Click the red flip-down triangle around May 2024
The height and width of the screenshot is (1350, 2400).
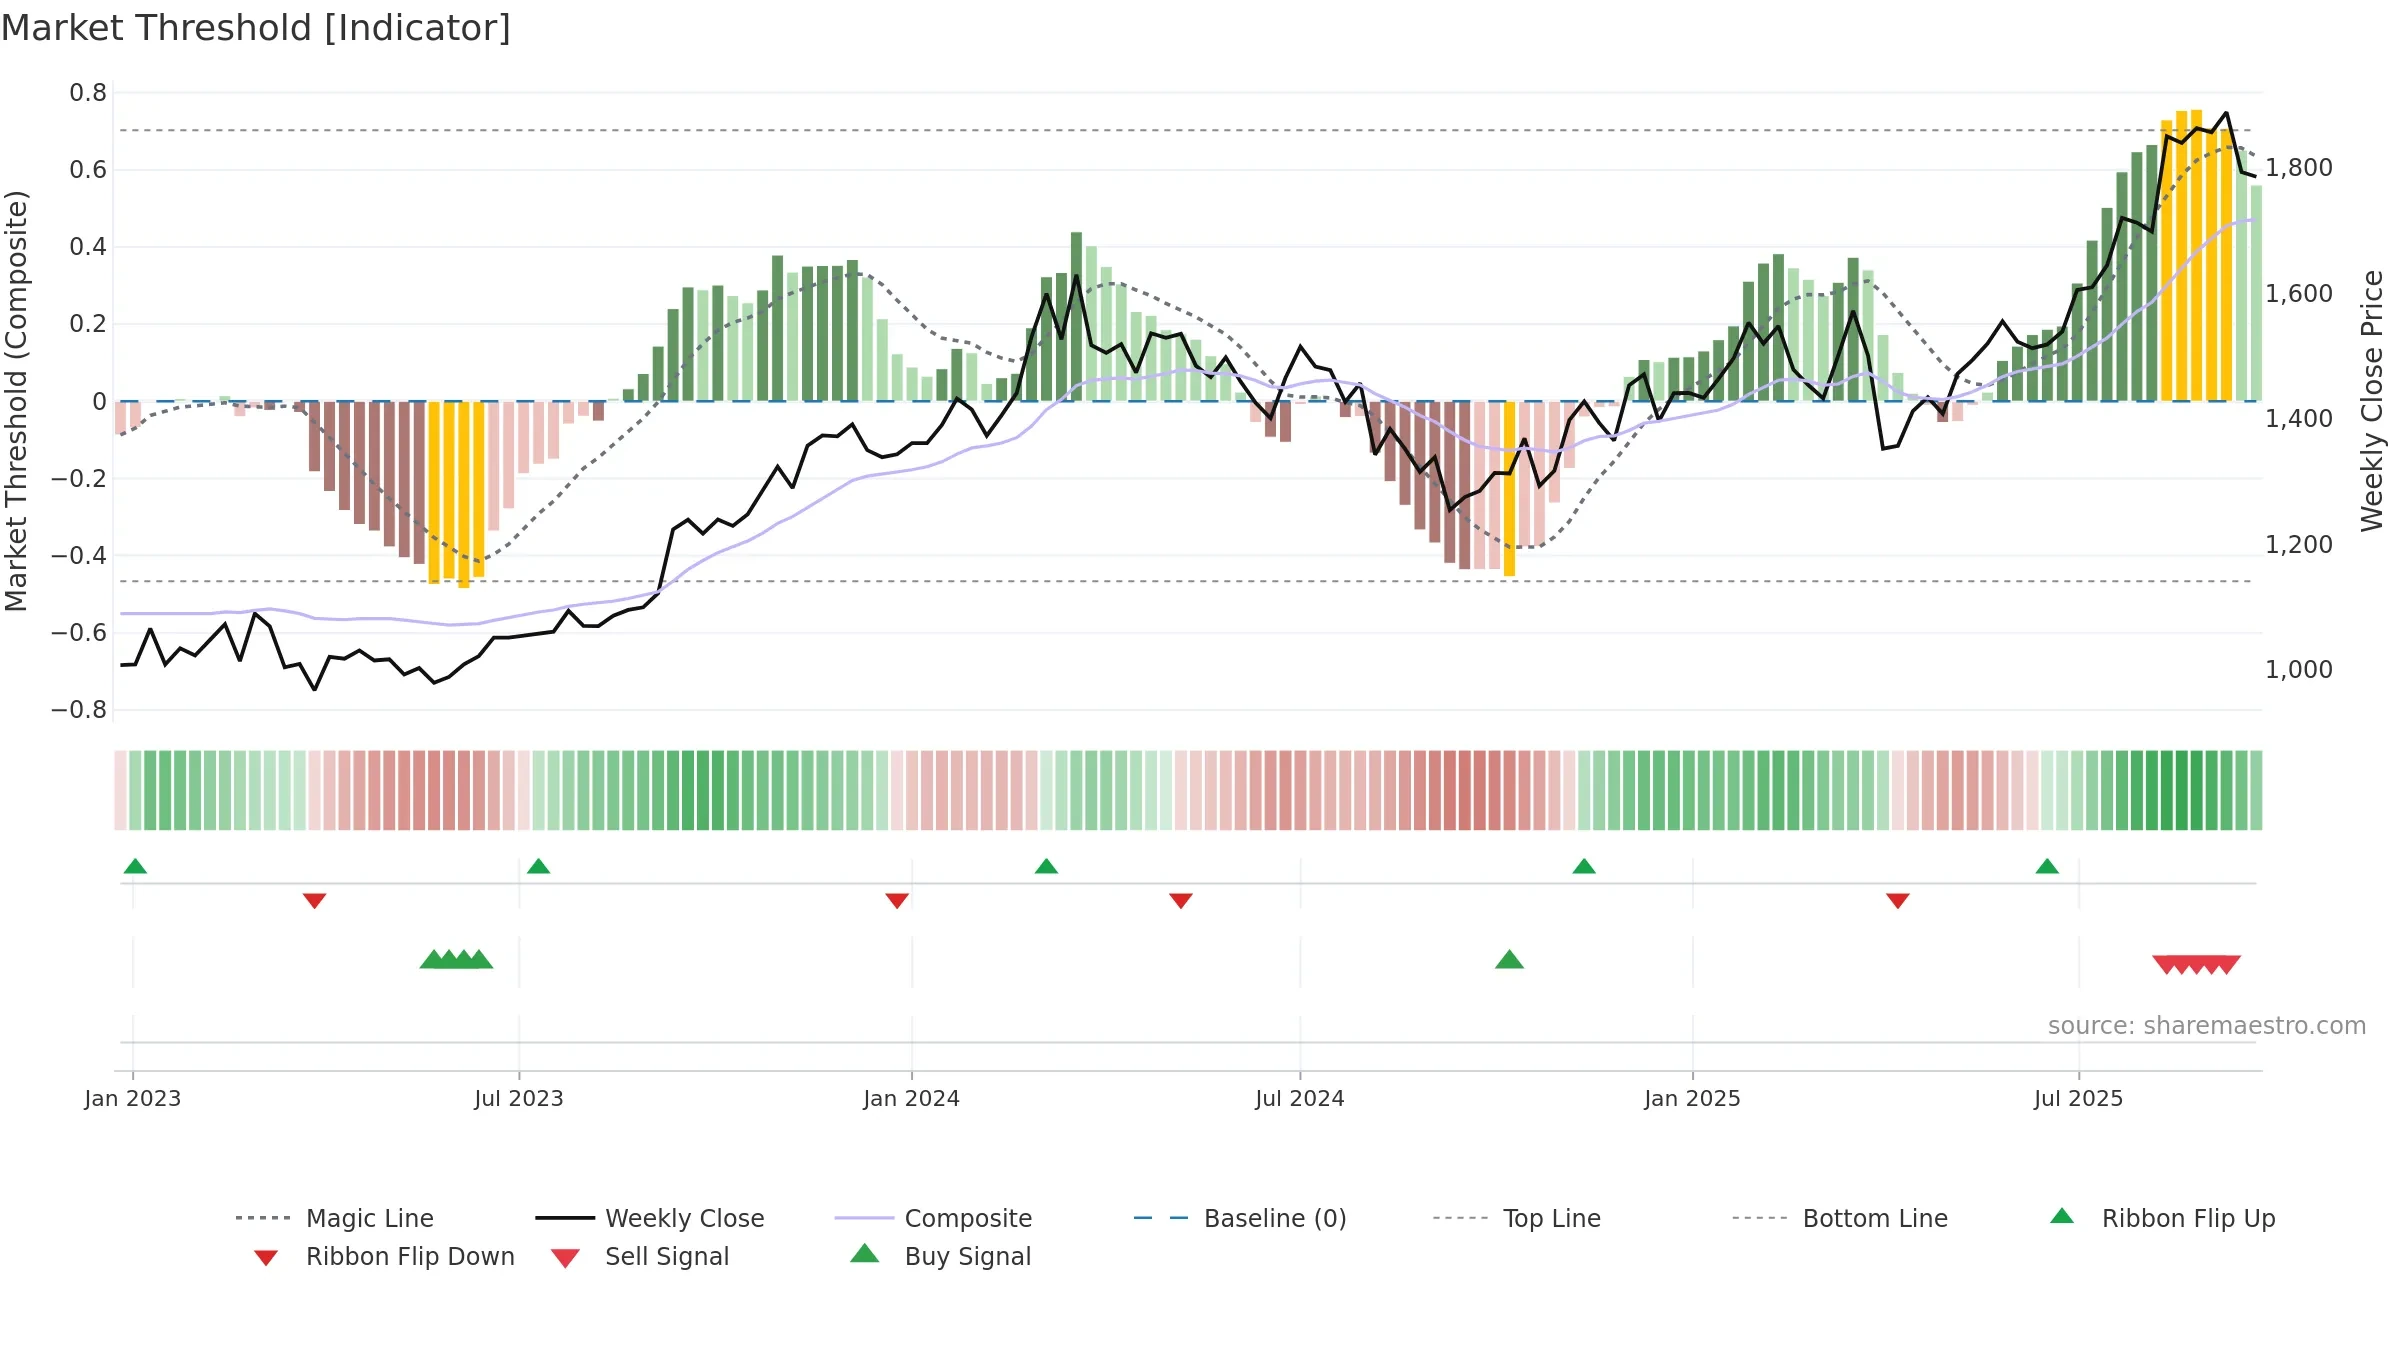pyautogui.click(x=1181, y=901)
